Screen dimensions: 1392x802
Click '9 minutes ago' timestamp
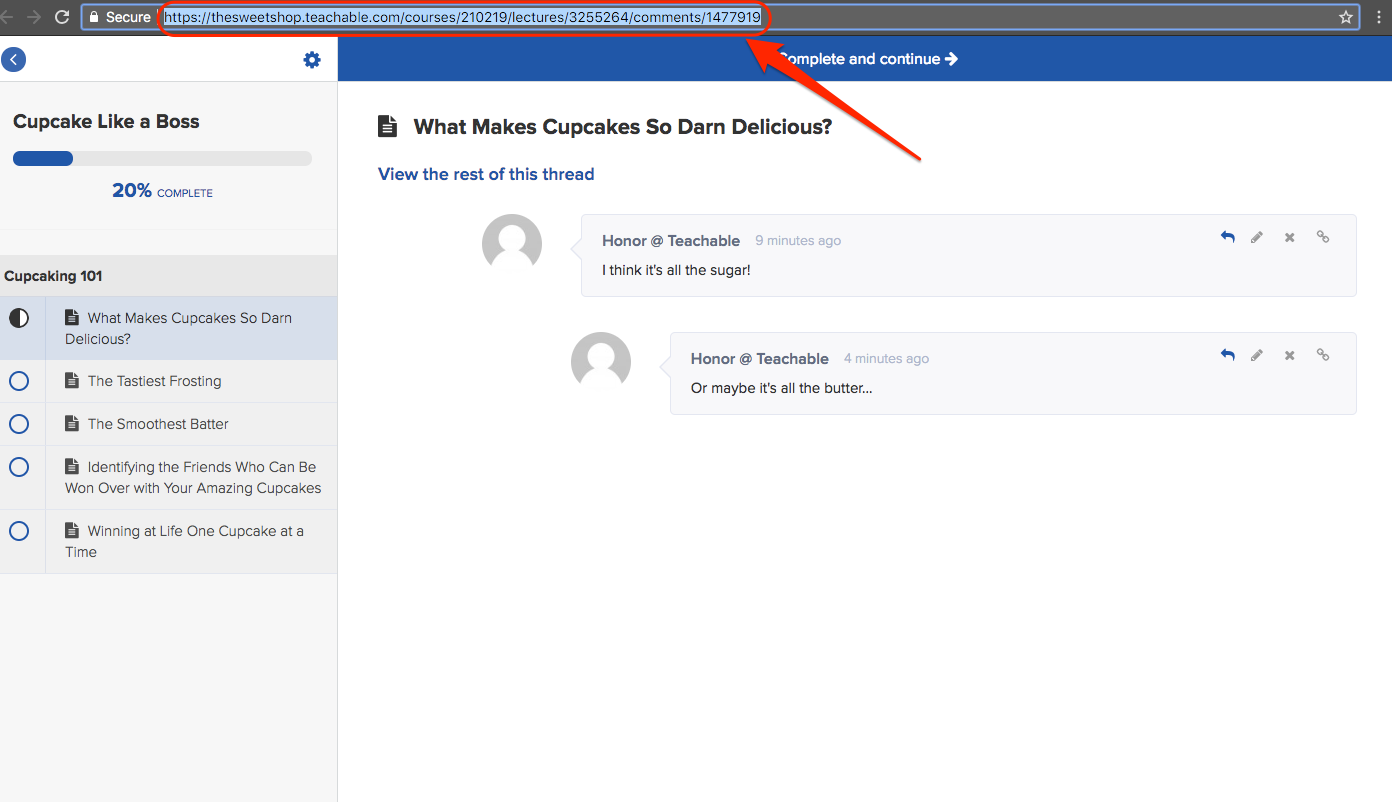tap(798, 241)
